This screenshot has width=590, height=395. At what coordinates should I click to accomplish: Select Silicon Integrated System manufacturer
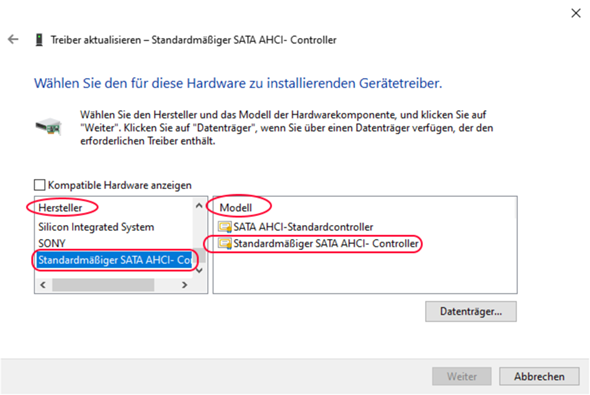[96, 227]
